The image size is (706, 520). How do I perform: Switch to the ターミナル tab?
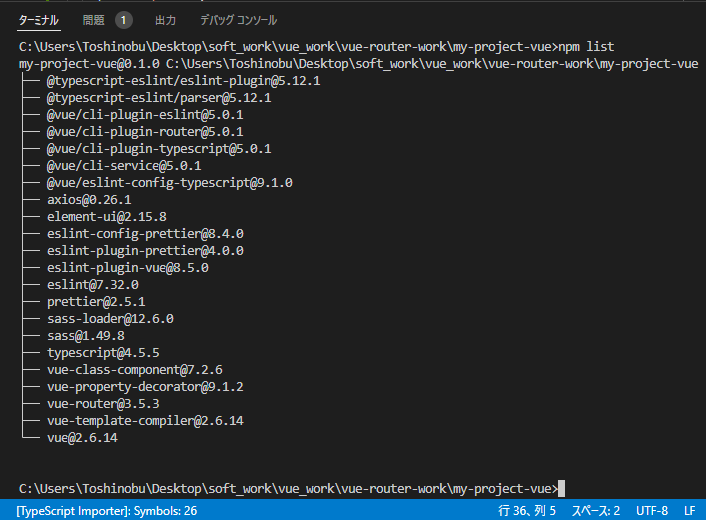point(39,20)
